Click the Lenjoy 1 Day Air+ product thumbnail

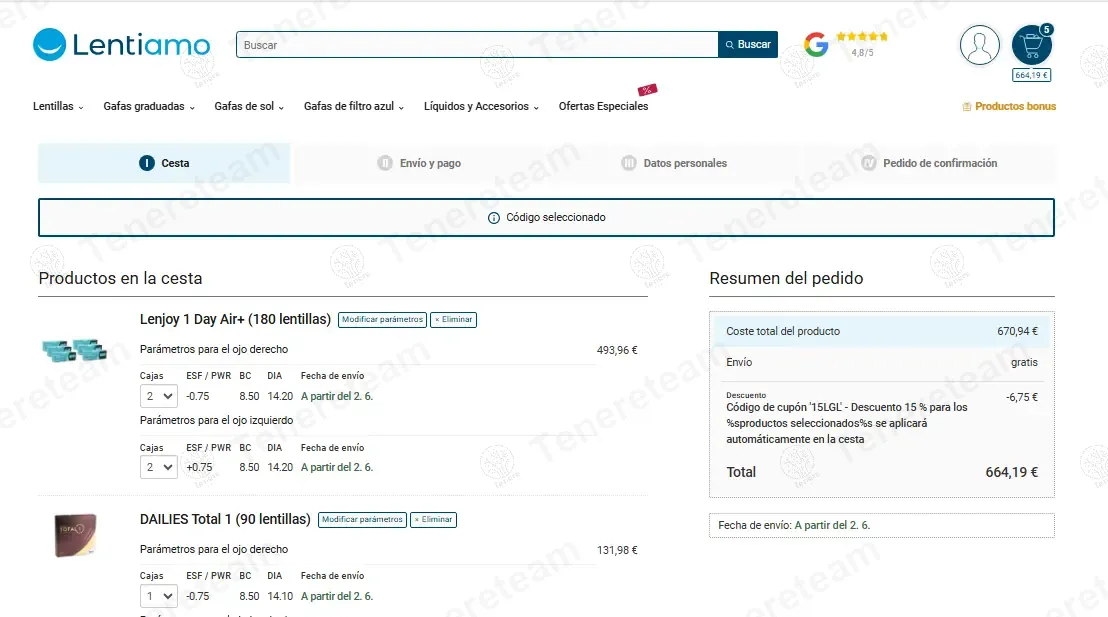[x=74, y=350]
